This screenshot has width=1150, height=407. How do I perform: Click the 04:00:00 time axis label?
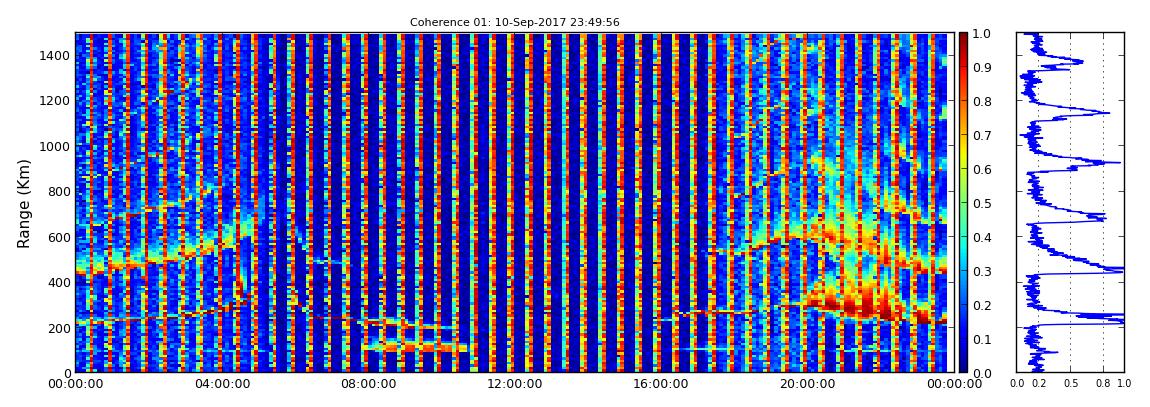coord(221,384)
